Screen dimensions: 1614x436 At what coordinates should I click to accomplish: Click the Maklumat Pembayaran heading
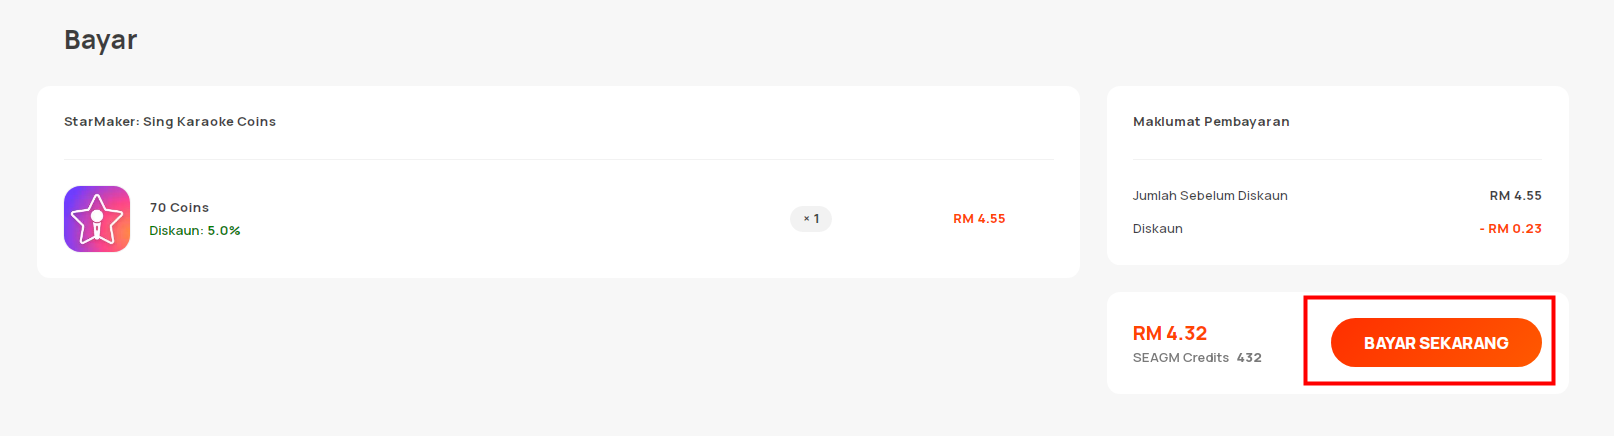(x=1211, y=122)
